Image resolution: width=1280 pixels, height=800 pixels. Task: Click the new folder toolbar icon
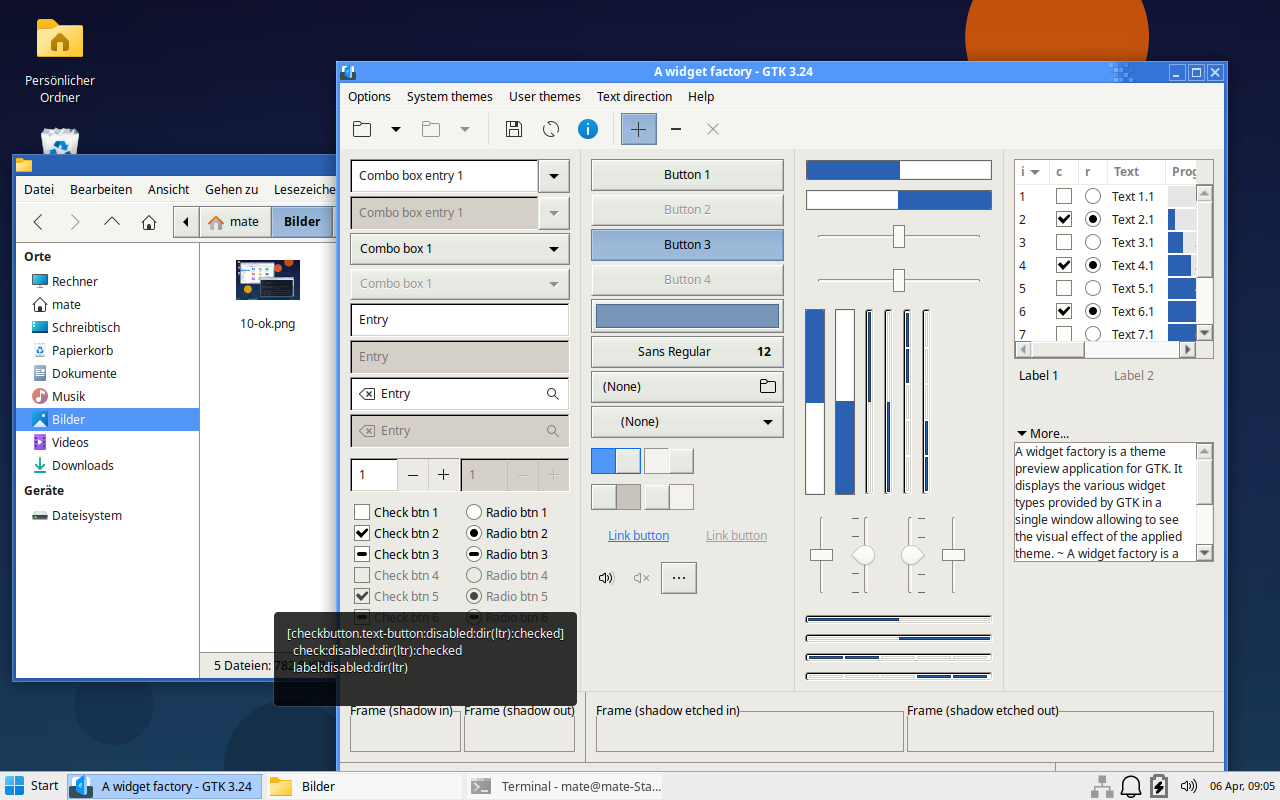tap(362, 129)
